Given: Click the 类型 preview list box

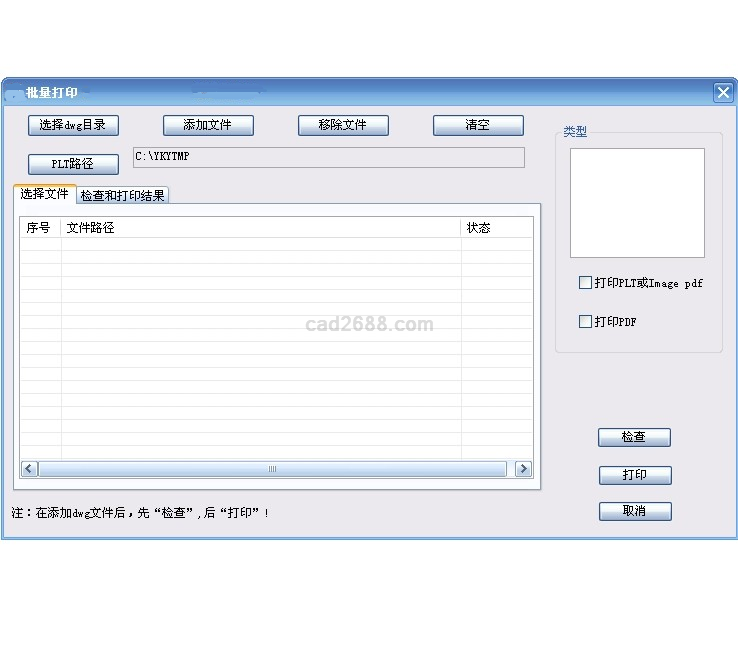Looking at the screenshot, I should click(x=637, y=203).
